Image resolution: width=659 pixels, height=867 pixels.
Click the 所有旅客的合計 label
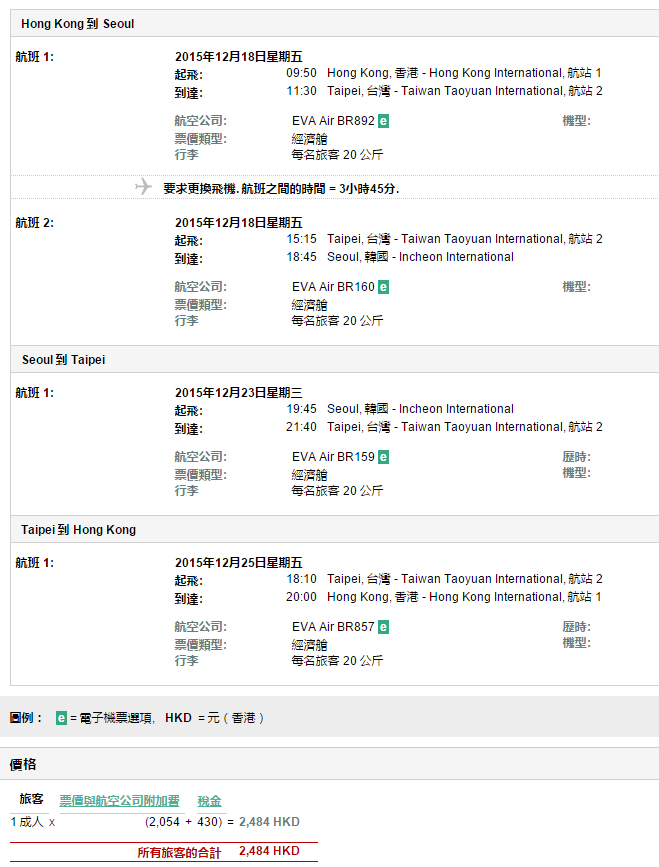(178, 852)
